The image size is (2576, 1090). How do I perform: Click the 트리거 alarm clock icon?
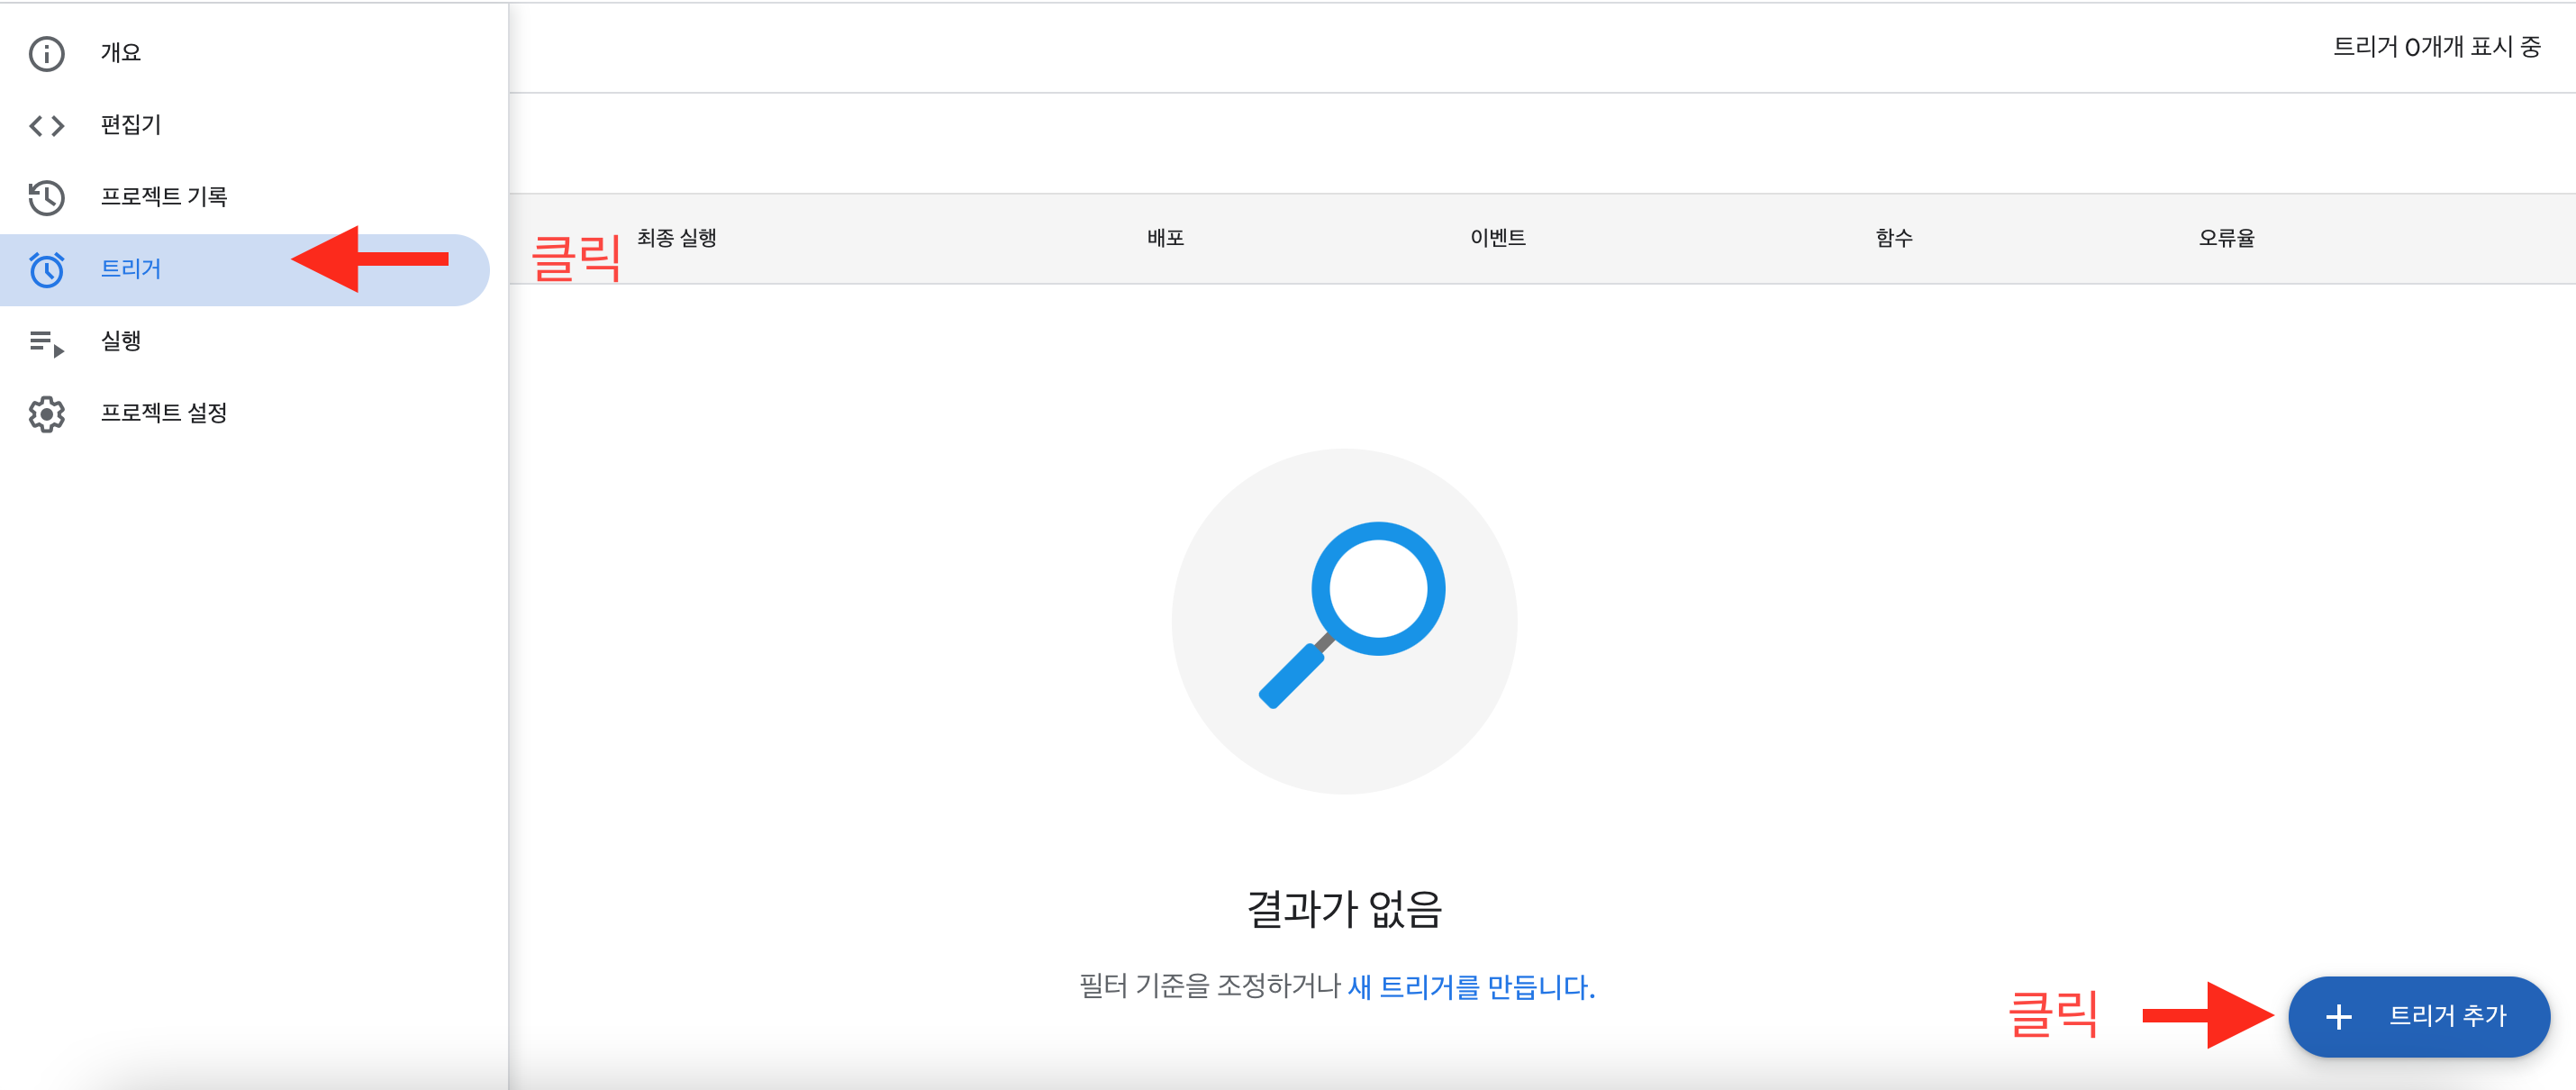pos(47,269)
